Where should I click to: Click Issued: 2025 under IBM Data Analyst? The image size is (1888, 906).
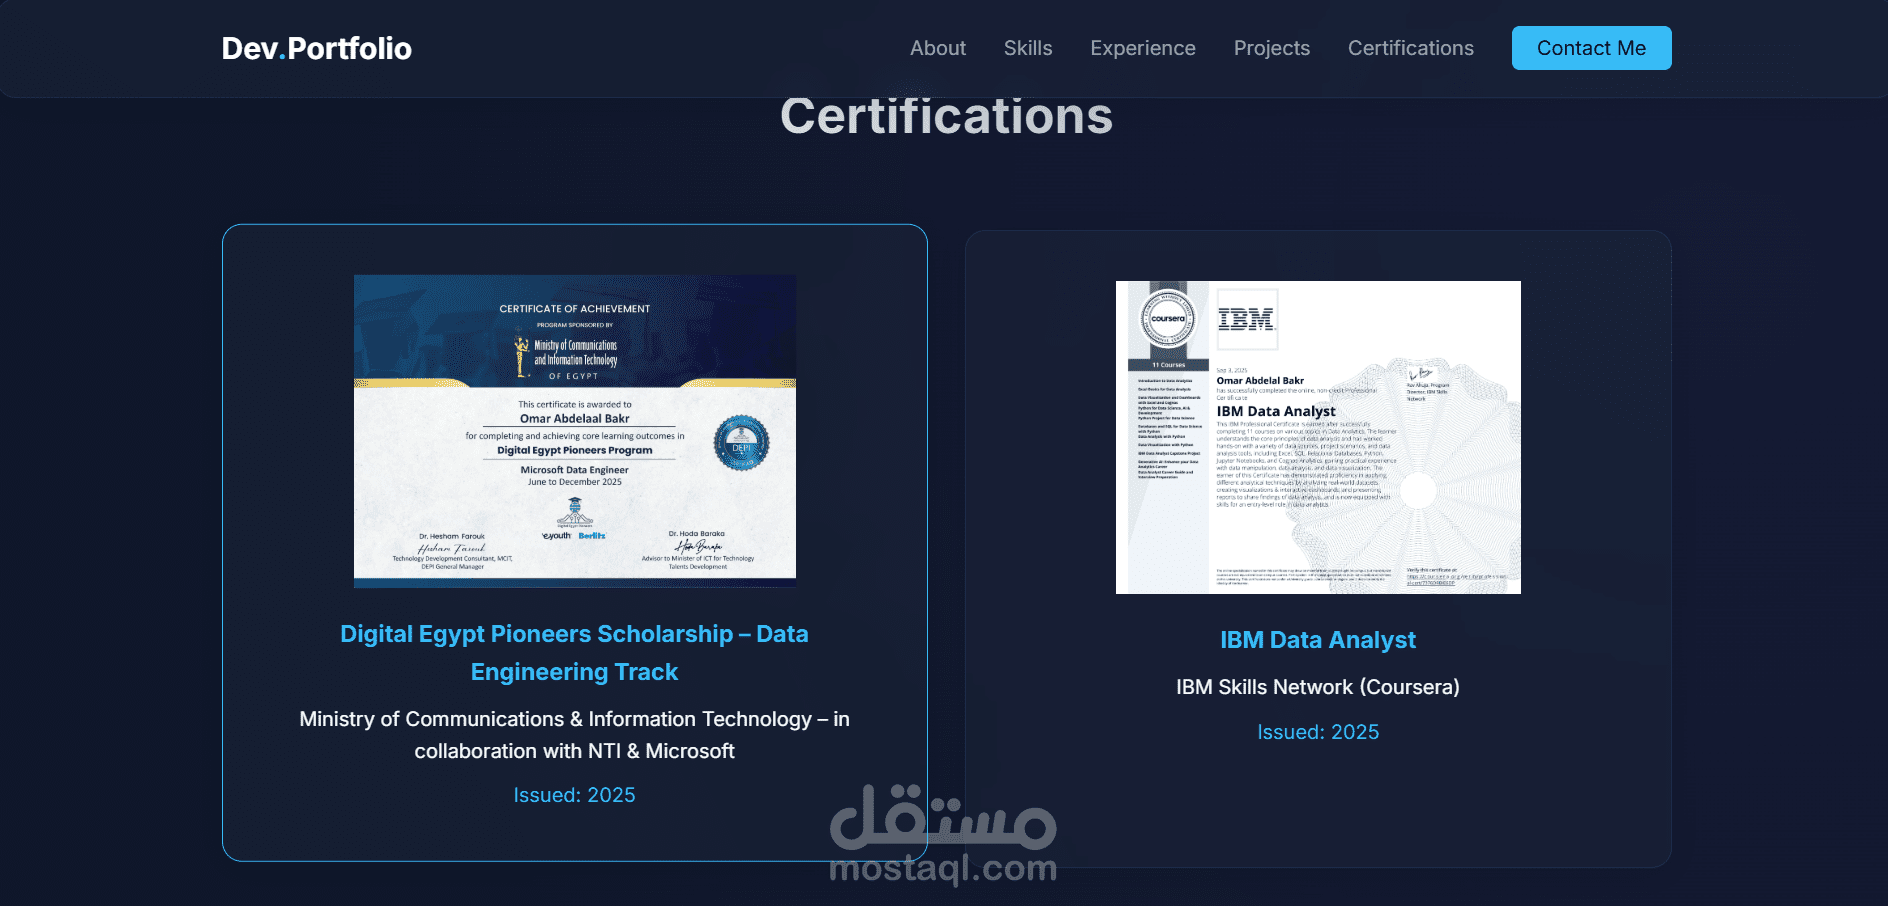tap(1318, 732)
